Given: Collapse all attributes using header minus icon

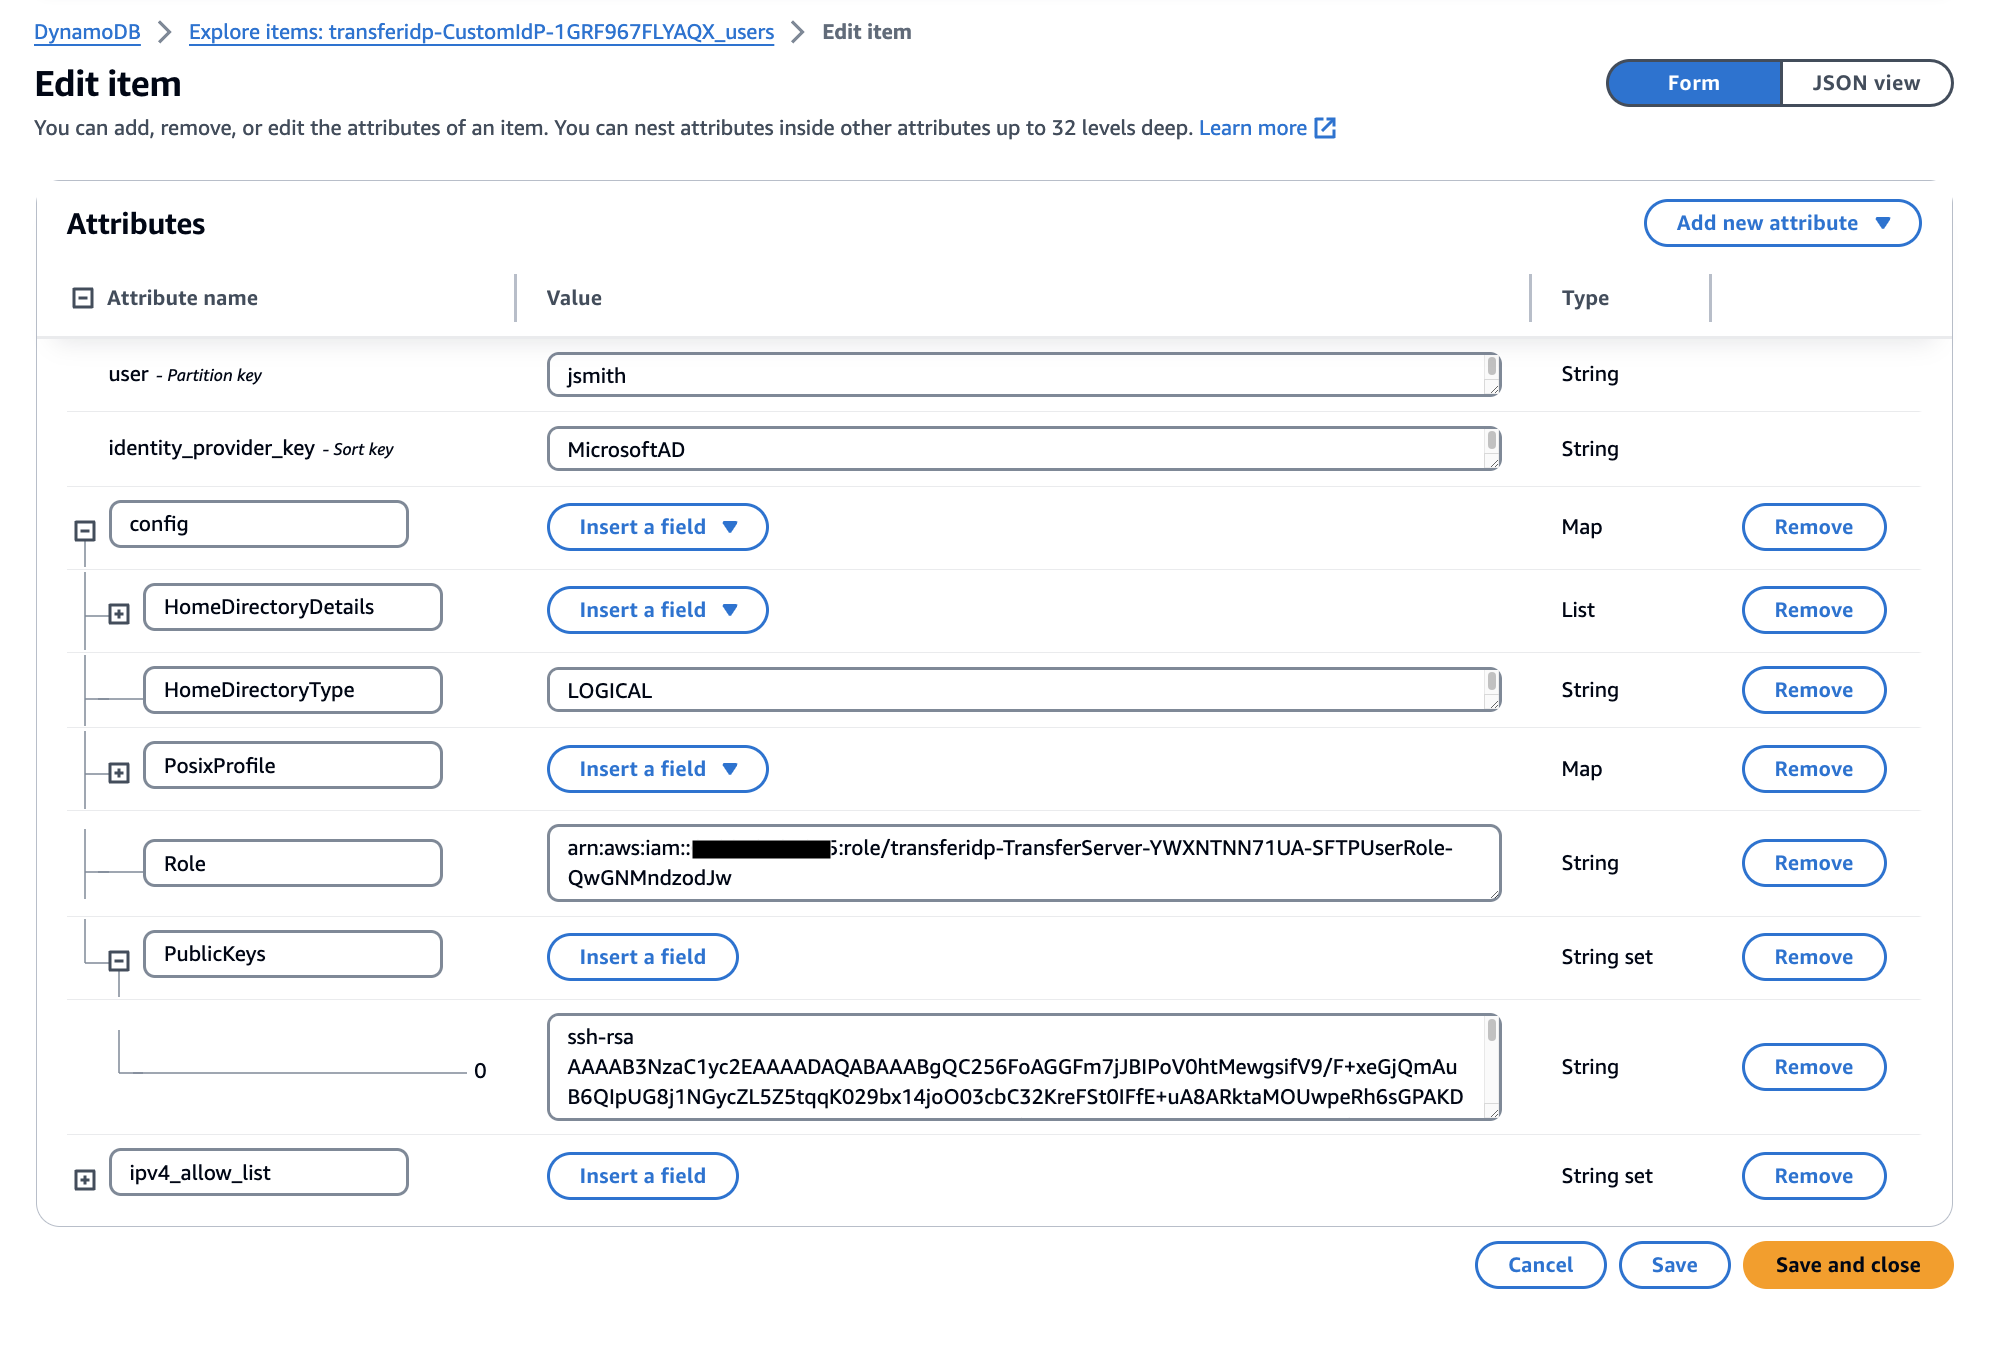Looking at the screenshot, I should coord(82,297).
